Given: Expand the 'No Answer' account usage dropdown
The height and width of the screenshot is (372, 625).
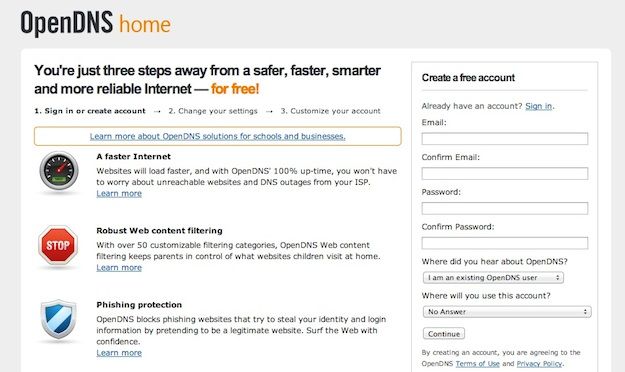Looking at the screenshot, I should coord(507,312).
